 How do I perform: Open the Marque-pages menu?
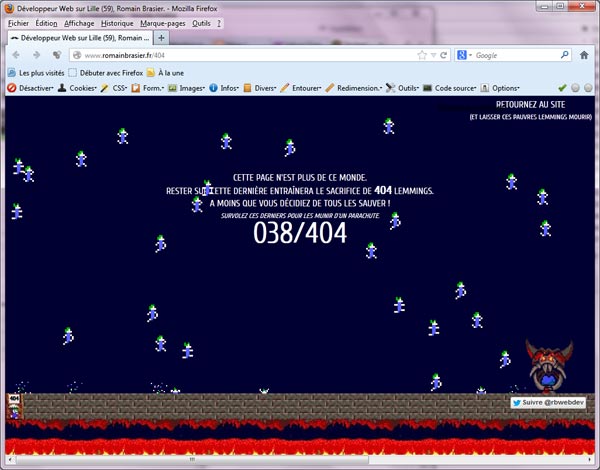tap(163, 23)
